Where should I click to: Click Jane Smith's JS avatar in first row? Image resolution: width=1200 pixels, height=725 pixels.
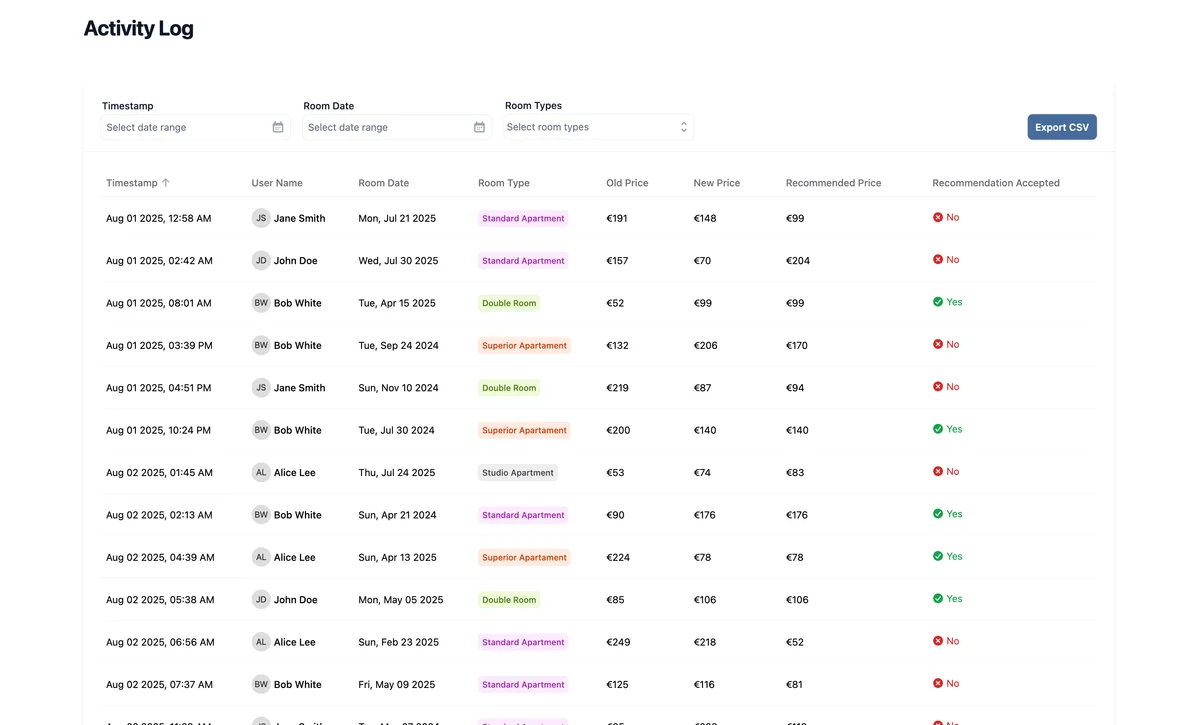pos(261,218)
